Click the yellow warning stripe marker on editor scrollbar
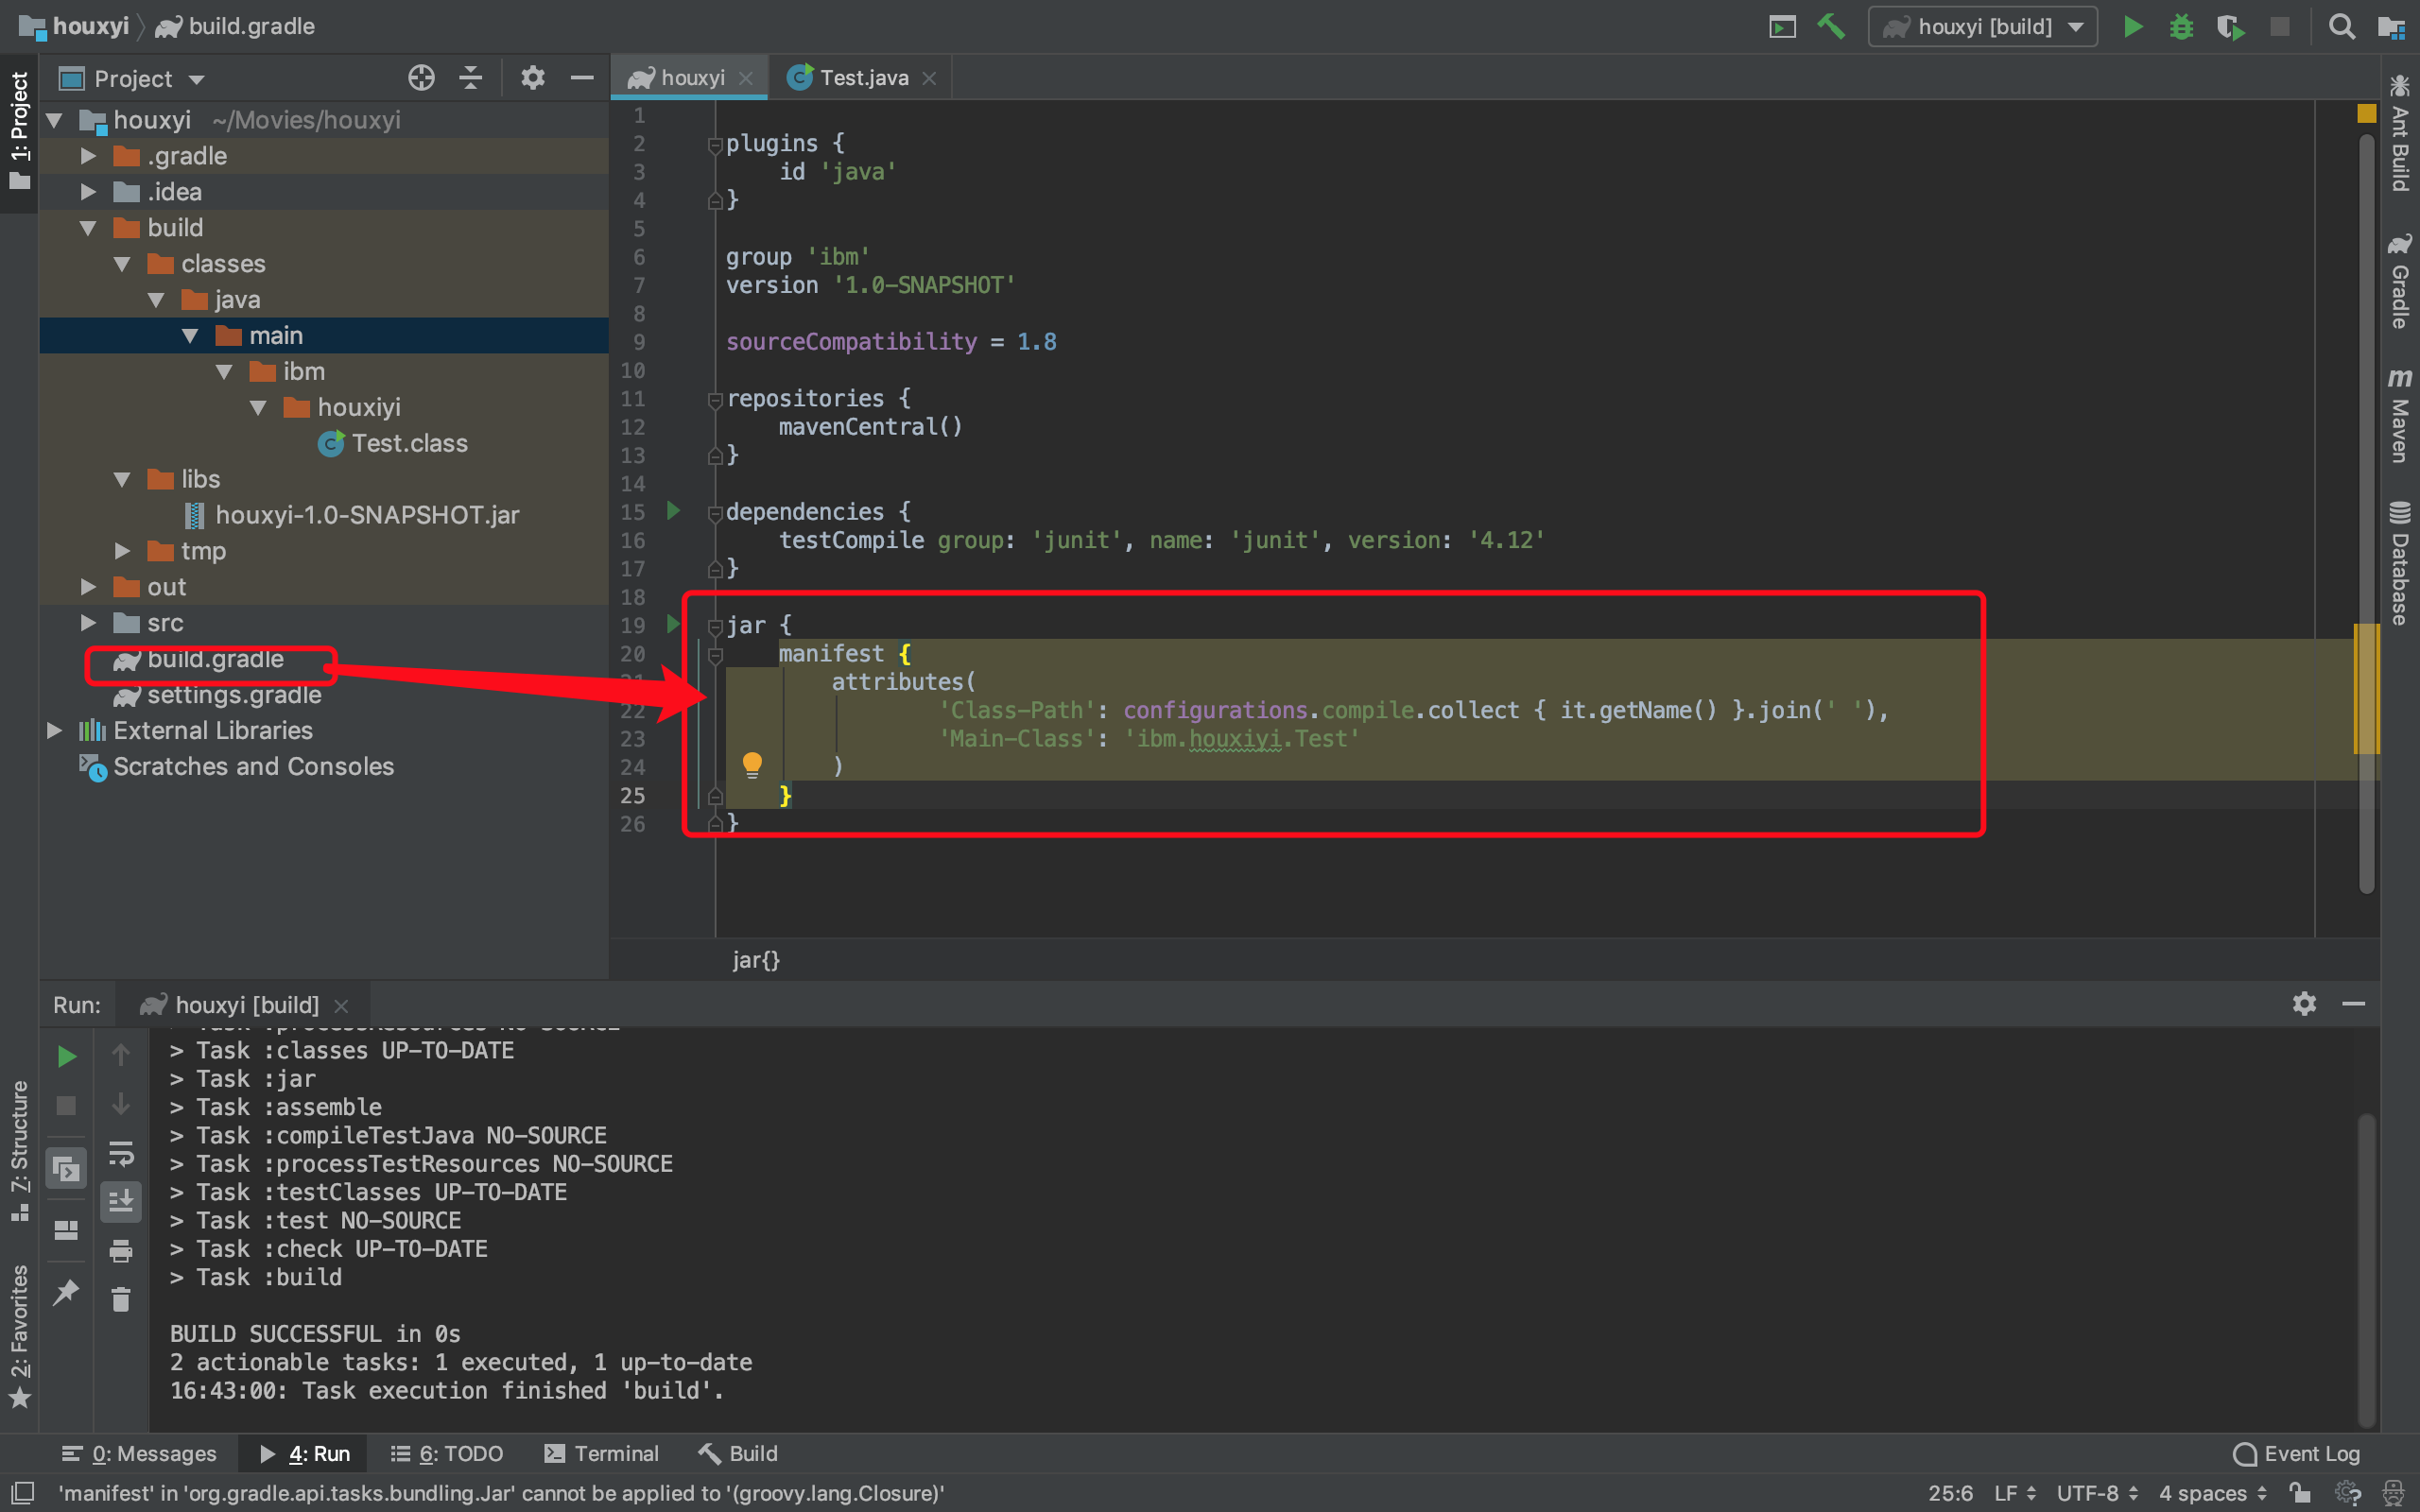The image size is (2420, 1512). tap(2365, 690)
